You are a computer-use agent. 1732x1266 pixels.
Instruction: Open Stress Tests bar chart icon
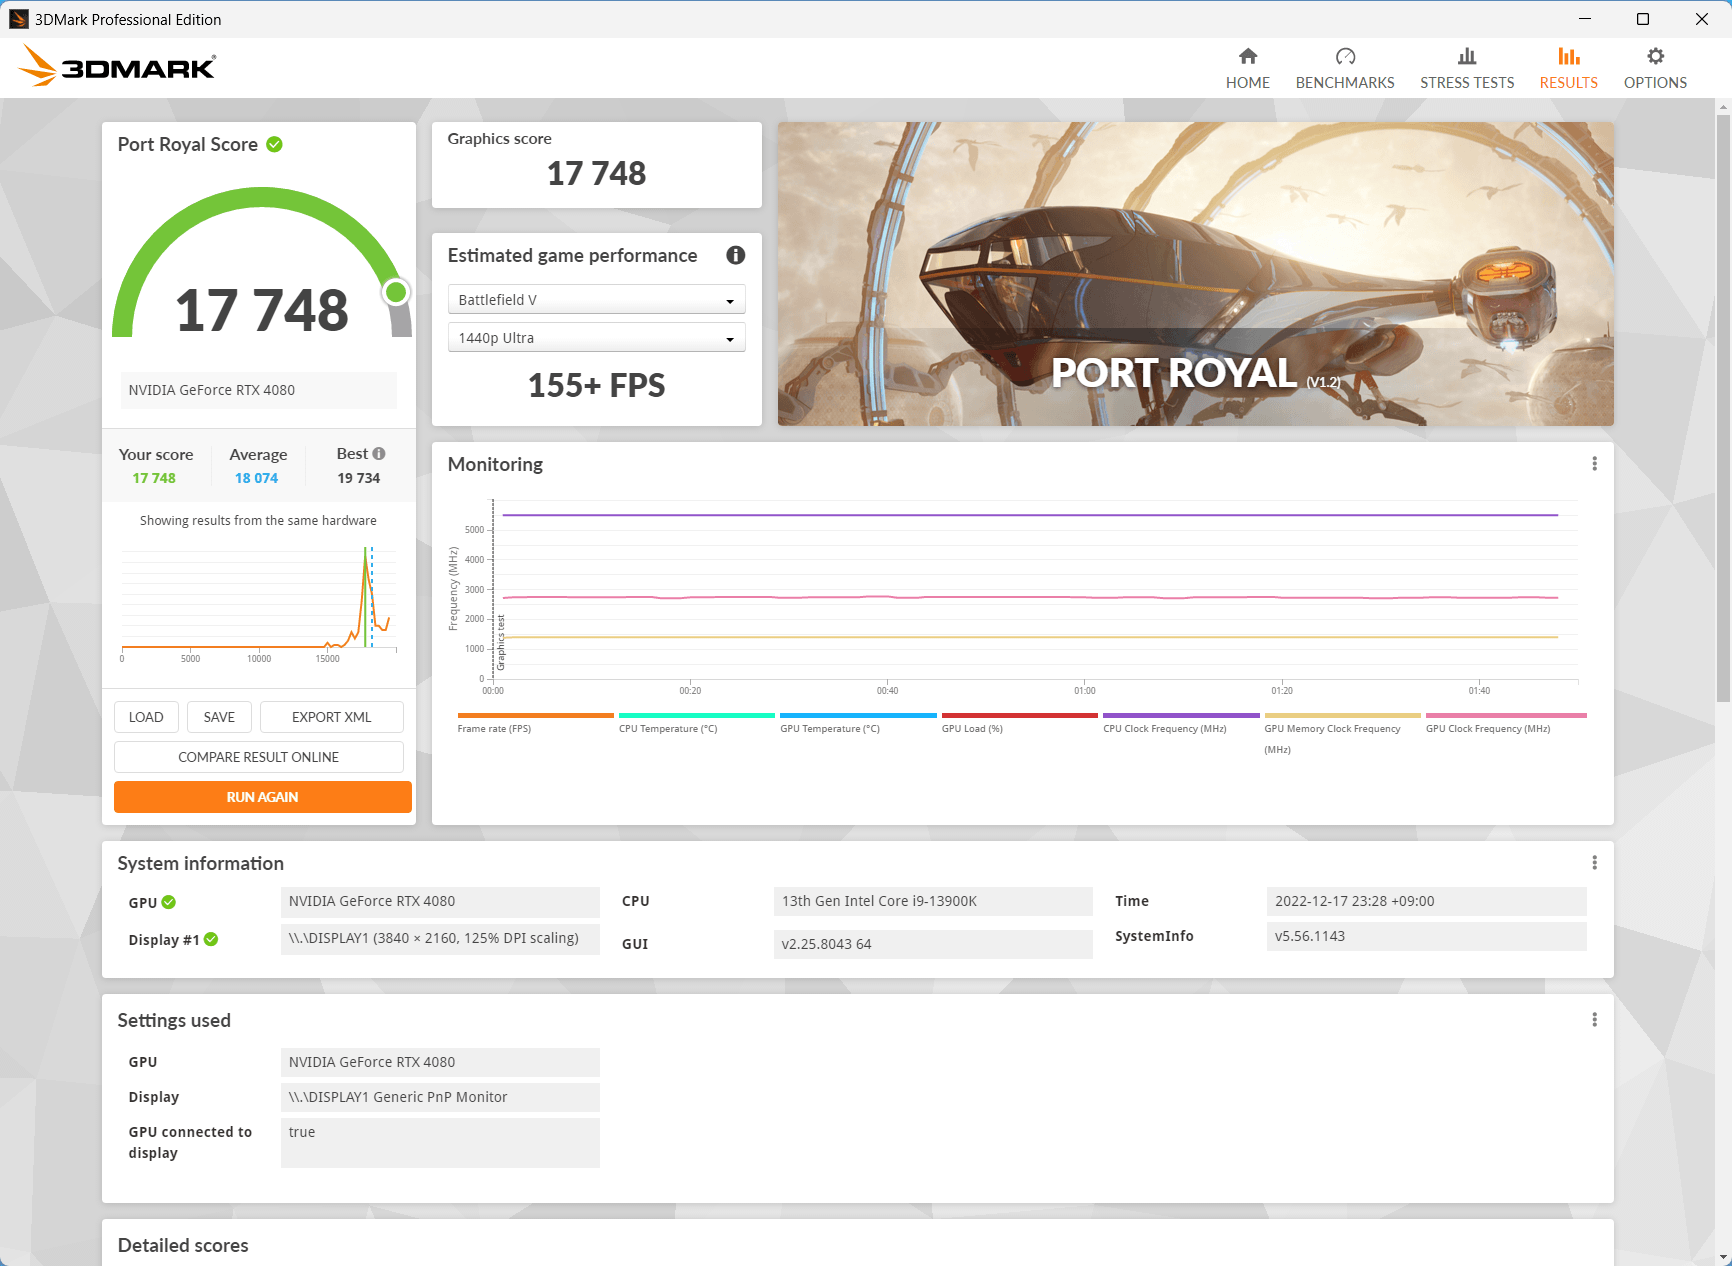click(x=1466, y=57)
